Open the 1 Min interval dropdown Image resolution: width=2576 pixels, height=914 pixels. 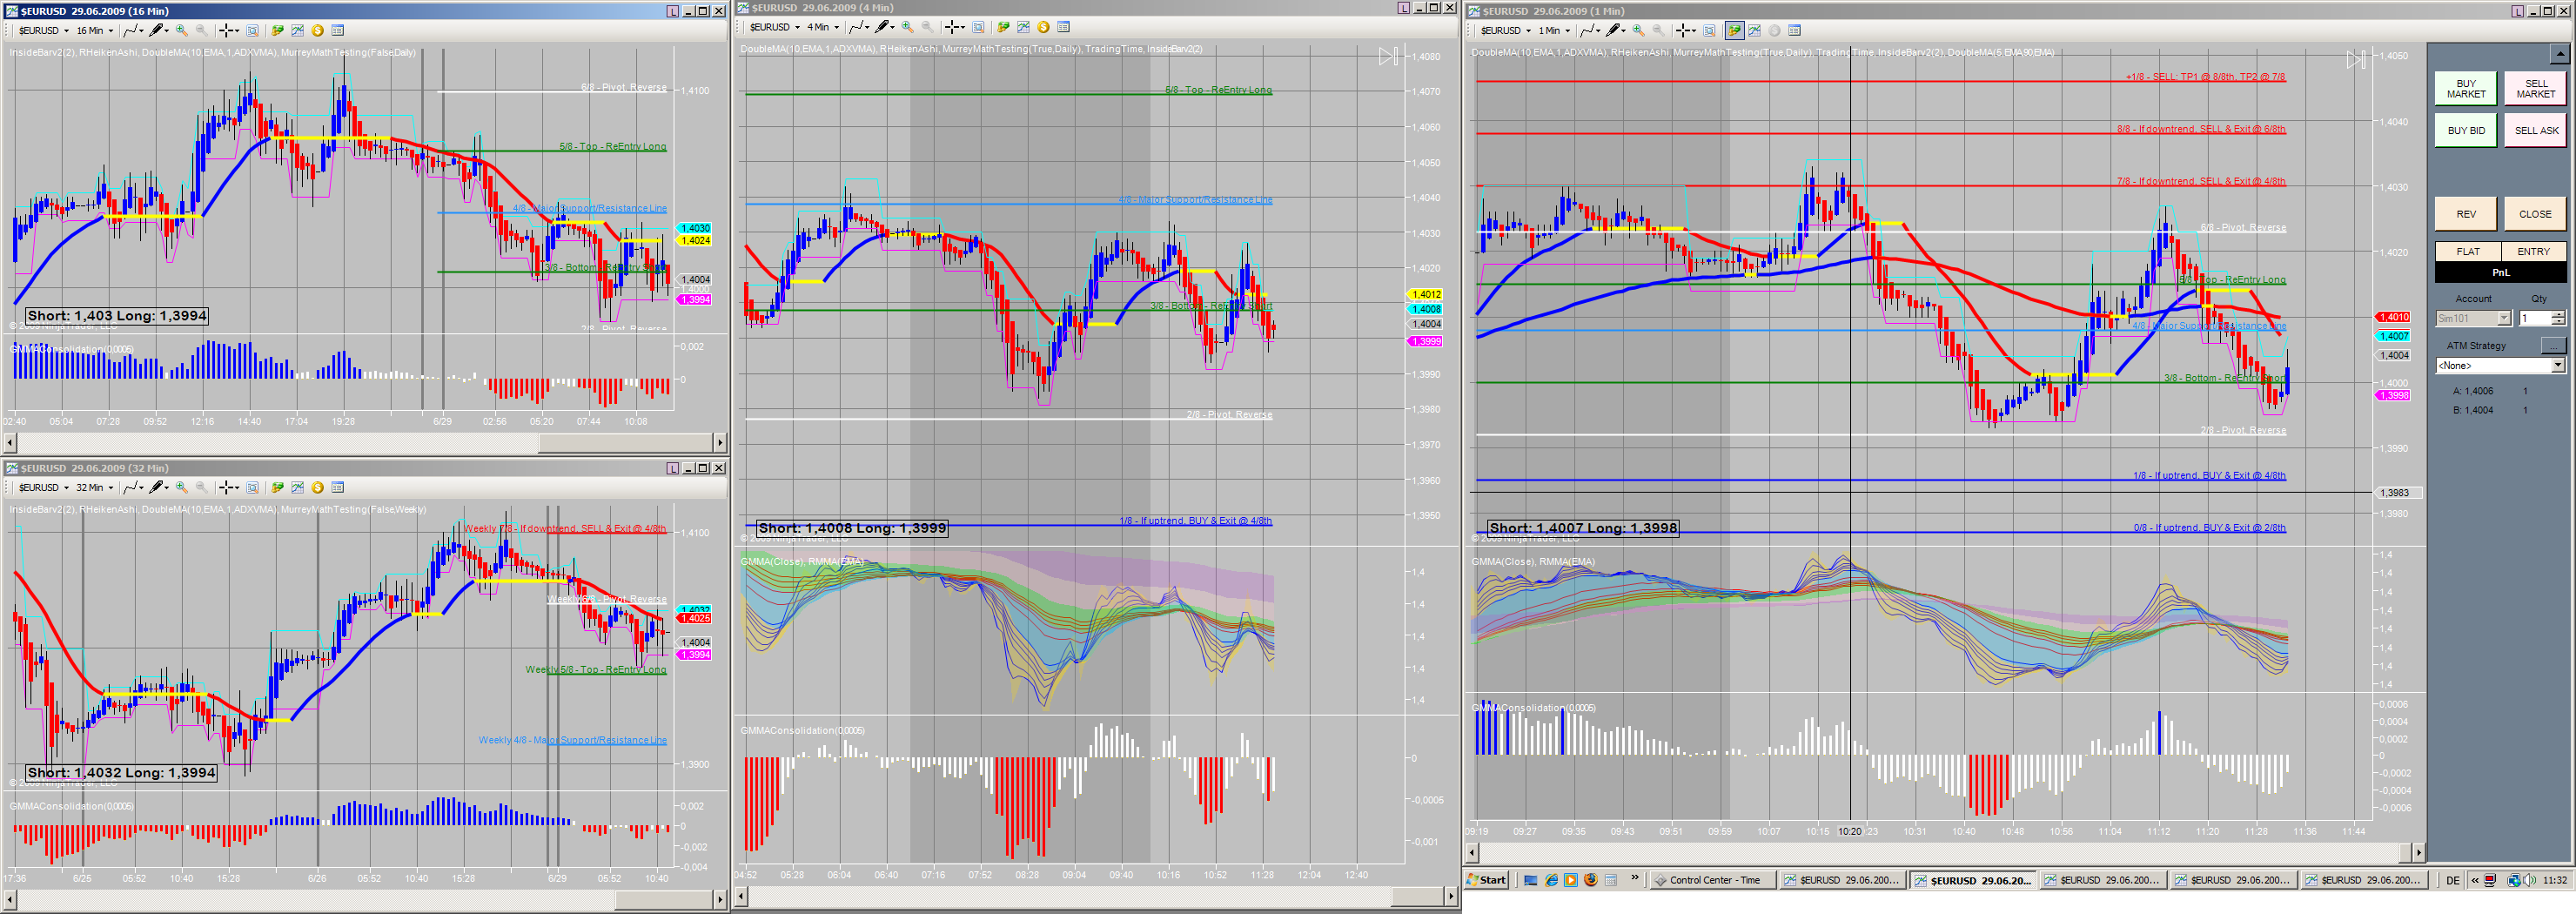[x=1554, y=30]
